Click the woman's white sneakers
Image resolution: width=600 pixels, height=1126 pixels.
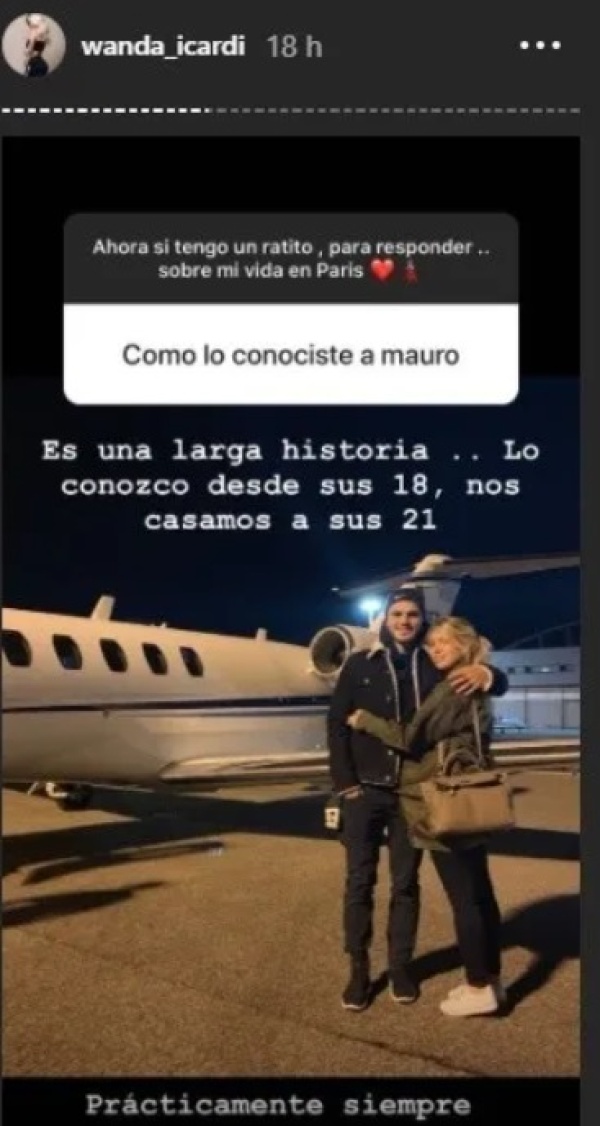point(471,999)
